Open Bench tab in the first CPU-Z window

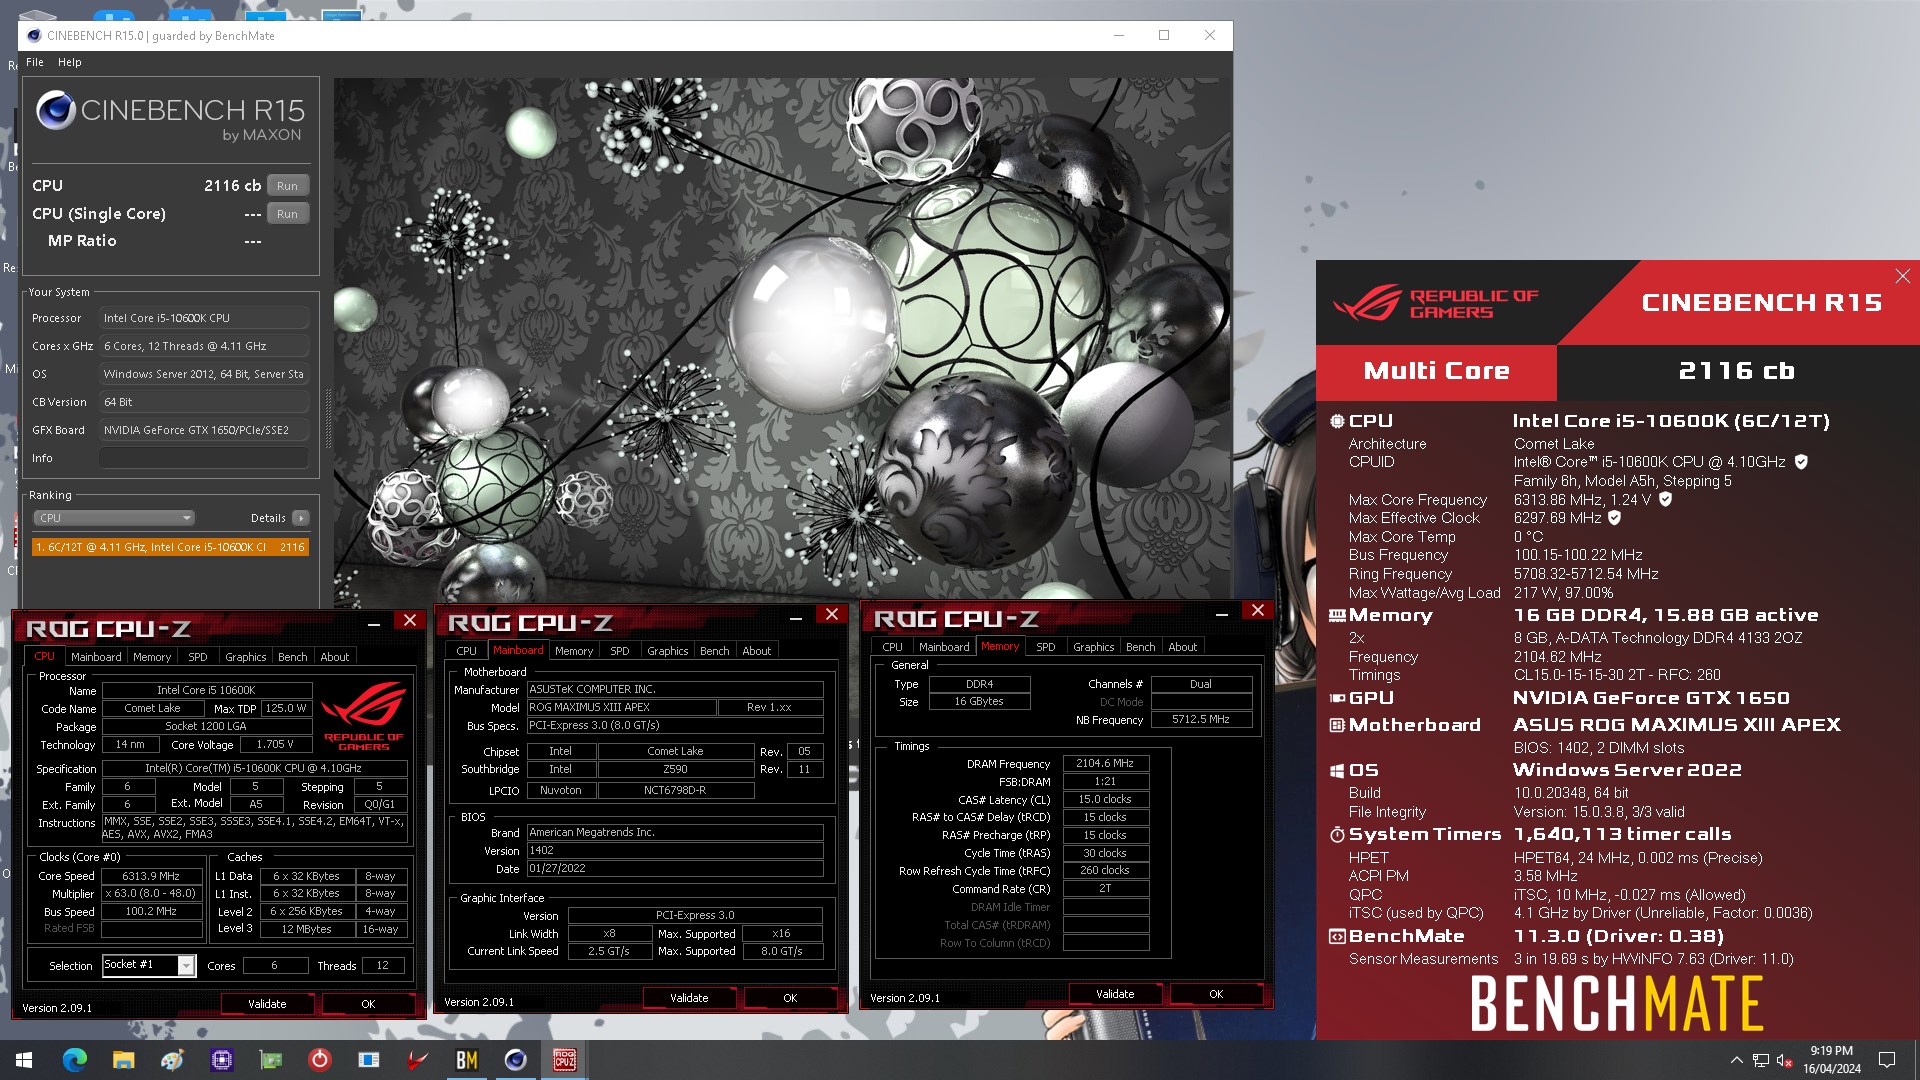tap(292, 657)
